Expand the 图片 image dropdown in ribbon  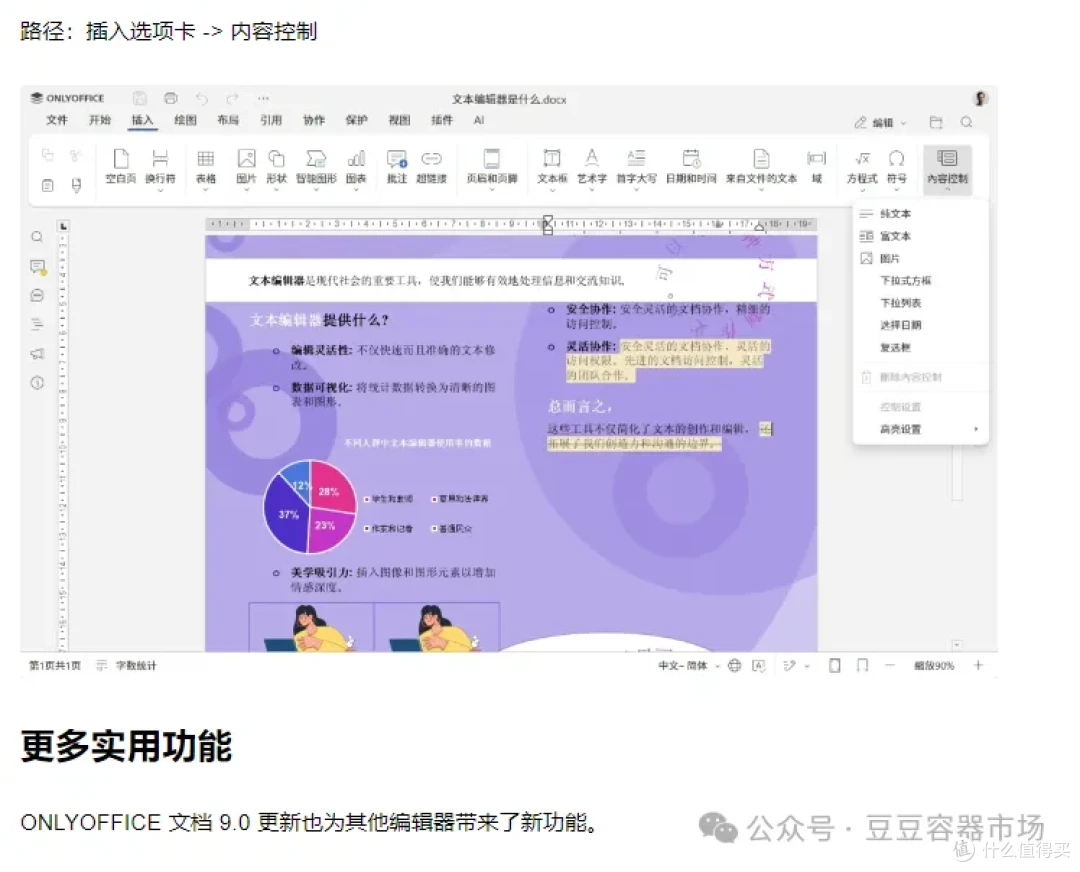pyautogui.click(x=246, y=190)
